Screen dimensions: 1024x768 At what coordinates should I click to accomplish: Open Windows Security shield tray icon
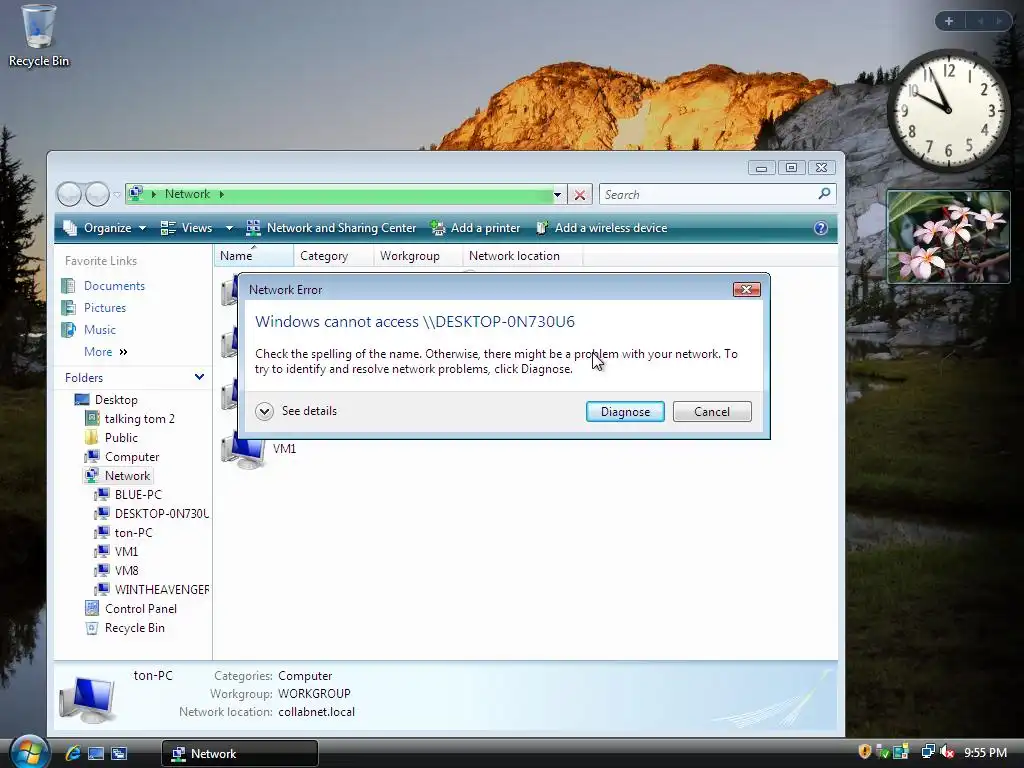click(x=865, y=752)
